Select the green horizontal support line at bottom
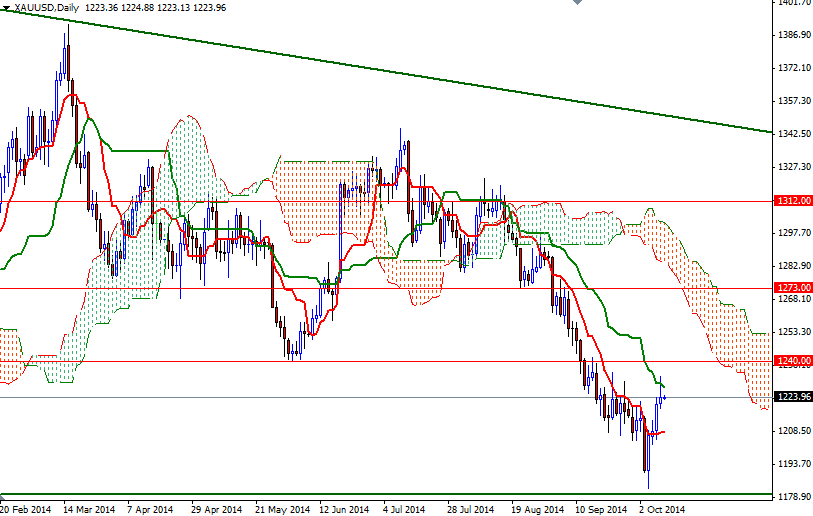Image resolution: width=813 pixels, height=516 pixels. (400, 494)
